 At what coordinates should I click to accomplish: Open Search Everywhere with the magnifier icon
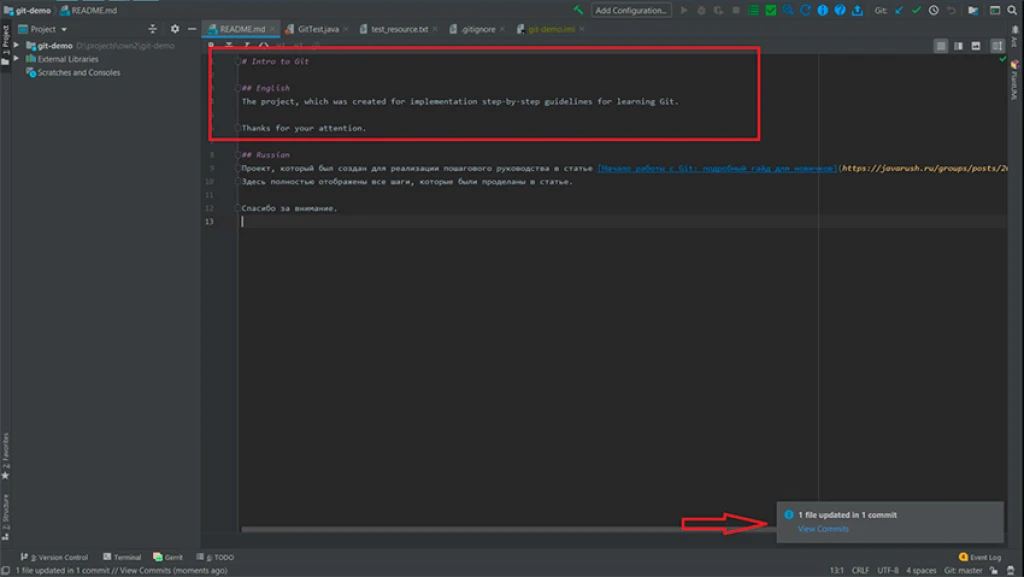(1010, 10)
